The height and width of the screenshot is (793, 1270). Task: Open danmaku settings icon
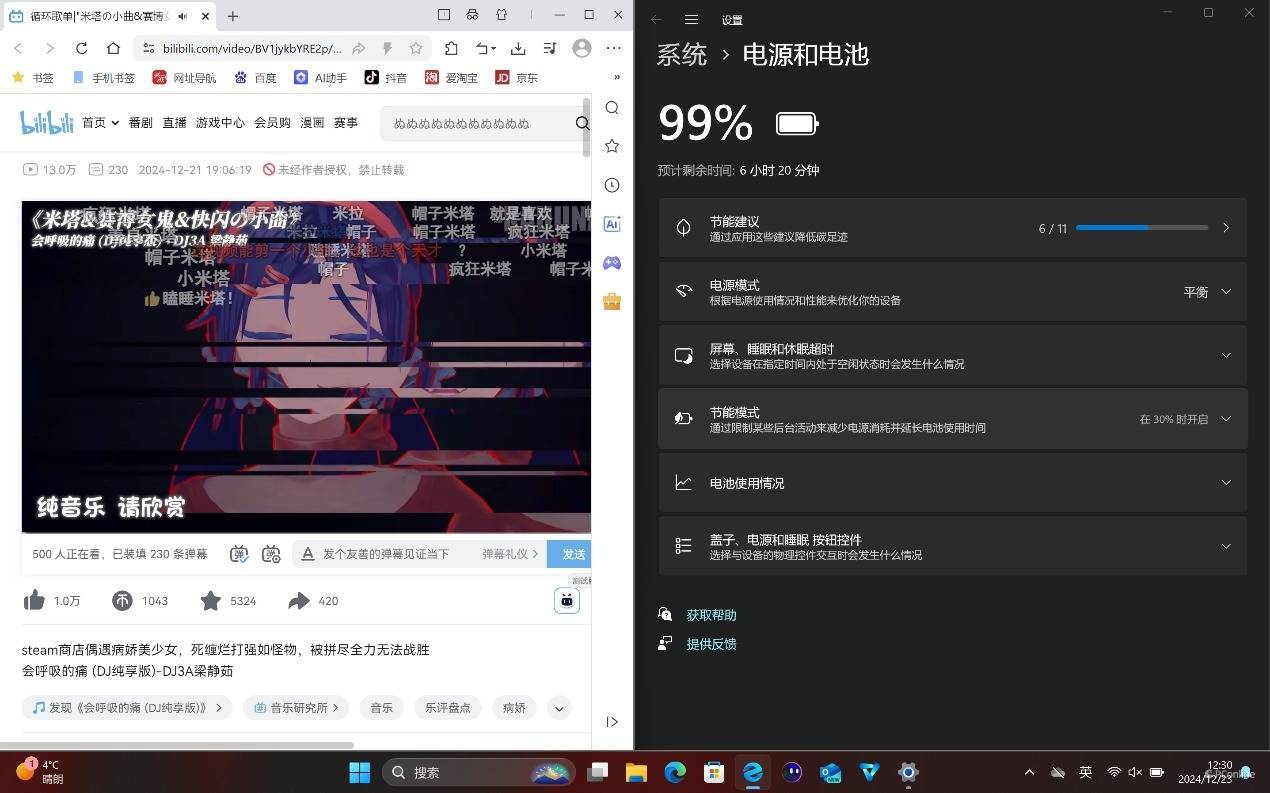[x=271, y=554]
